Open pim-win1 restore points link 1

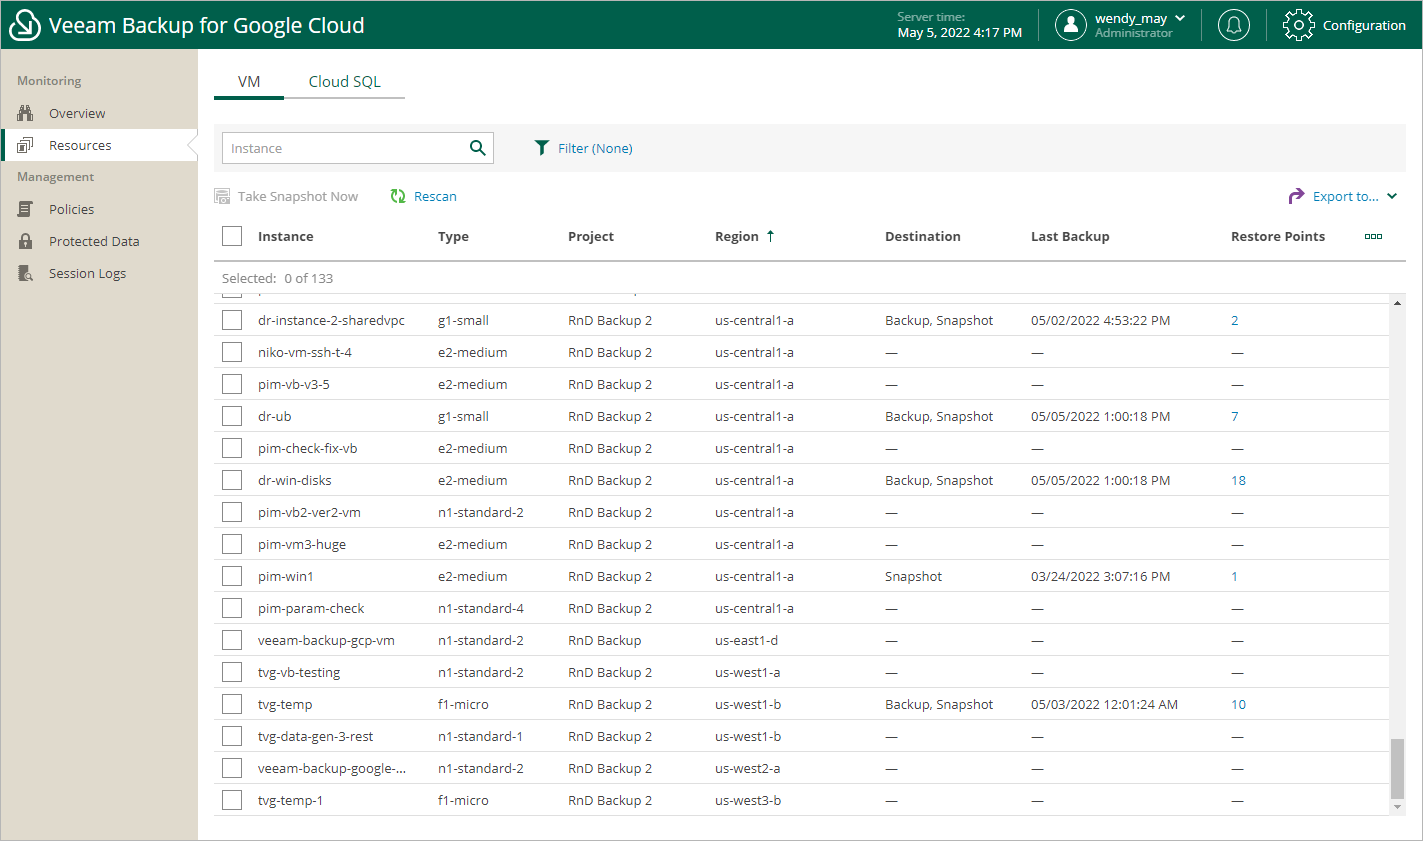pos(1234,576)
